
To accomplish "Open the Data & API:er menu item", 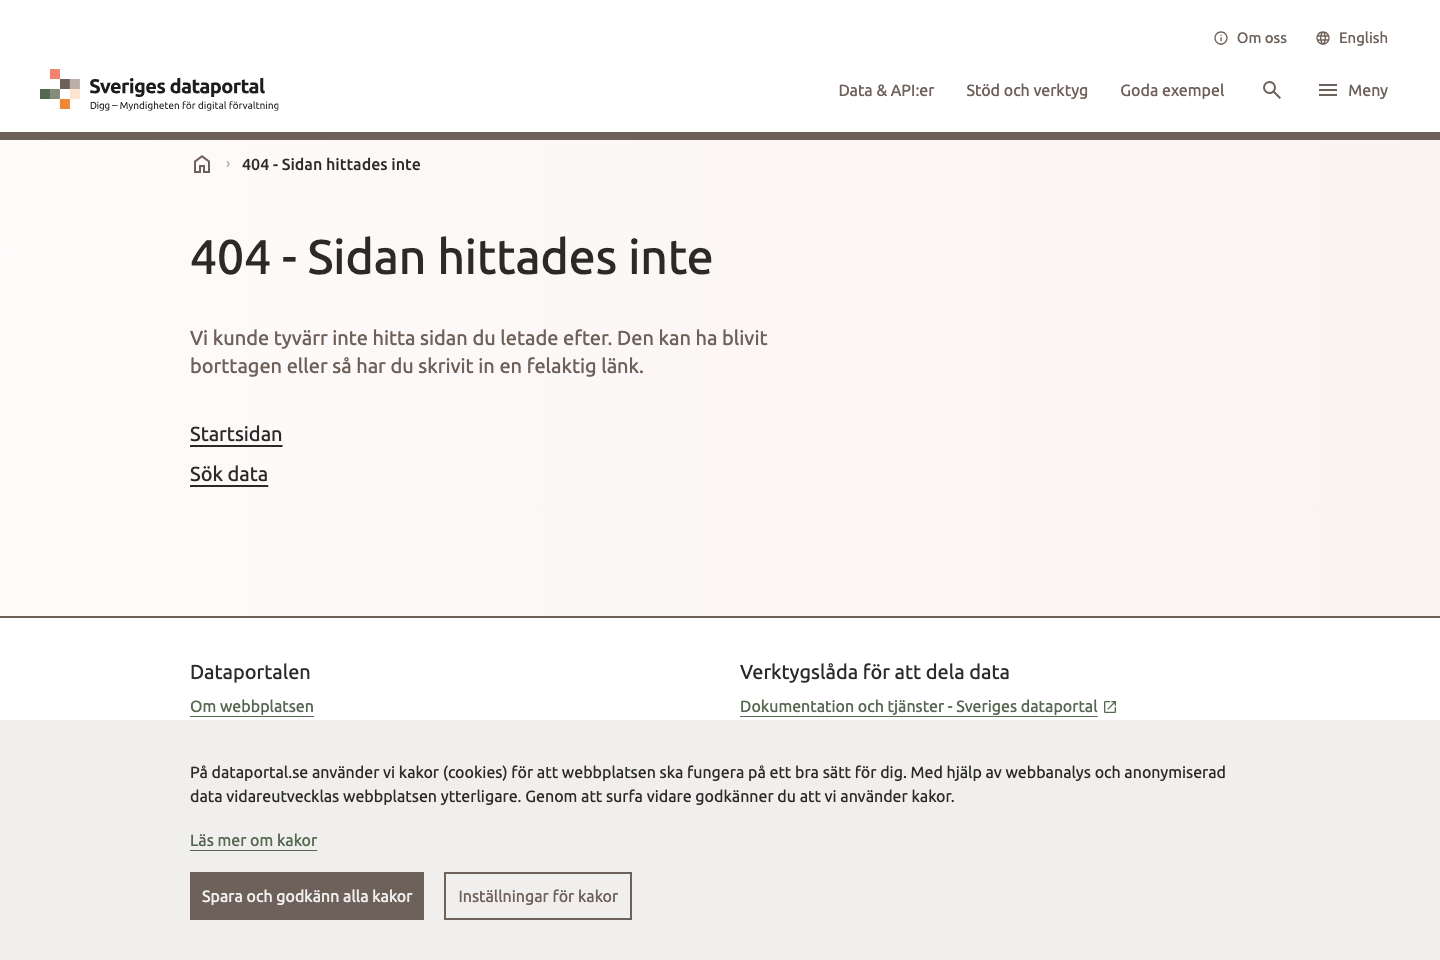I will tap(886, 90).
